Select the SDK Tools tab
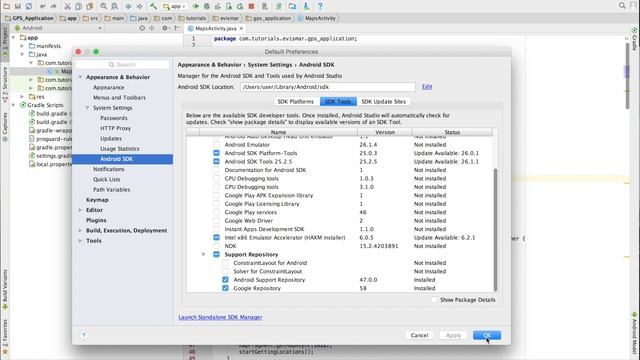The width and height of the screenshot is (640, 360). click(338, 101)
